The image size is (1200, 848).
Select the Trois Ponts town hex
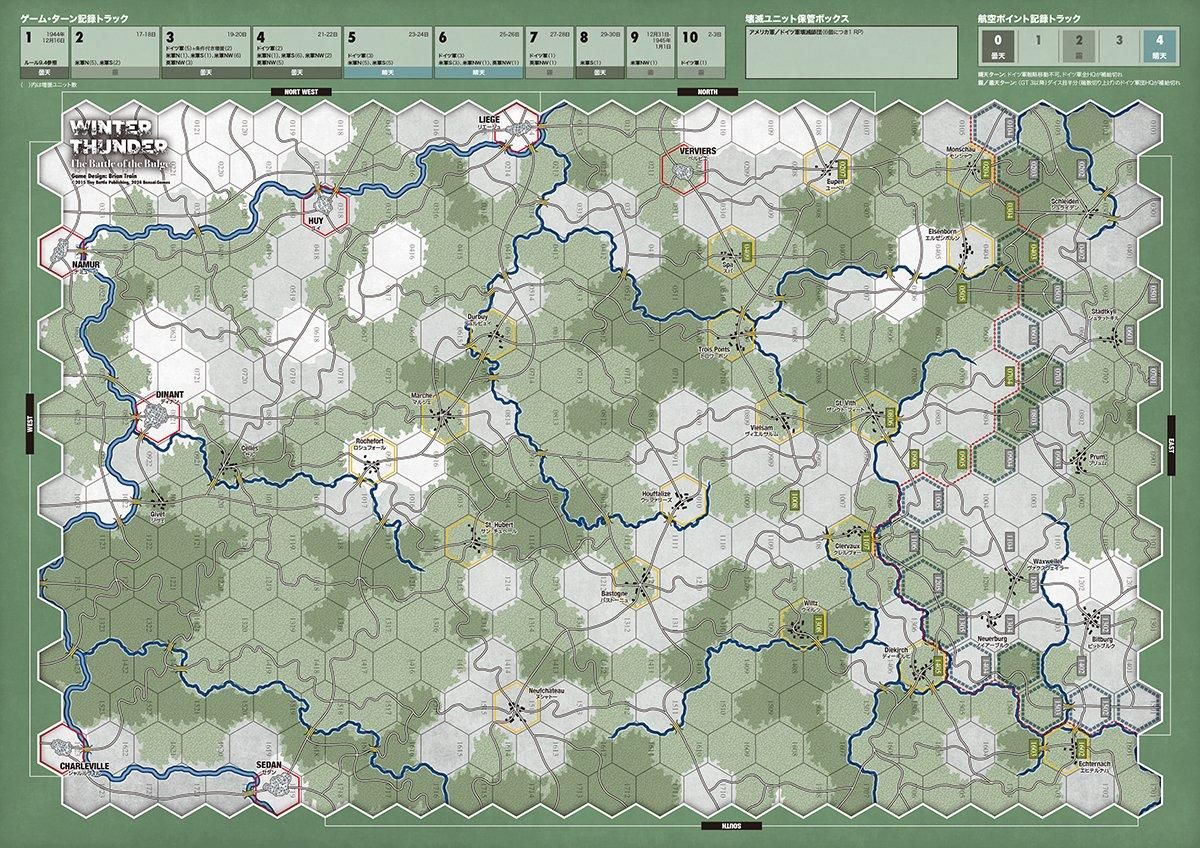click(x=732, y=334)
